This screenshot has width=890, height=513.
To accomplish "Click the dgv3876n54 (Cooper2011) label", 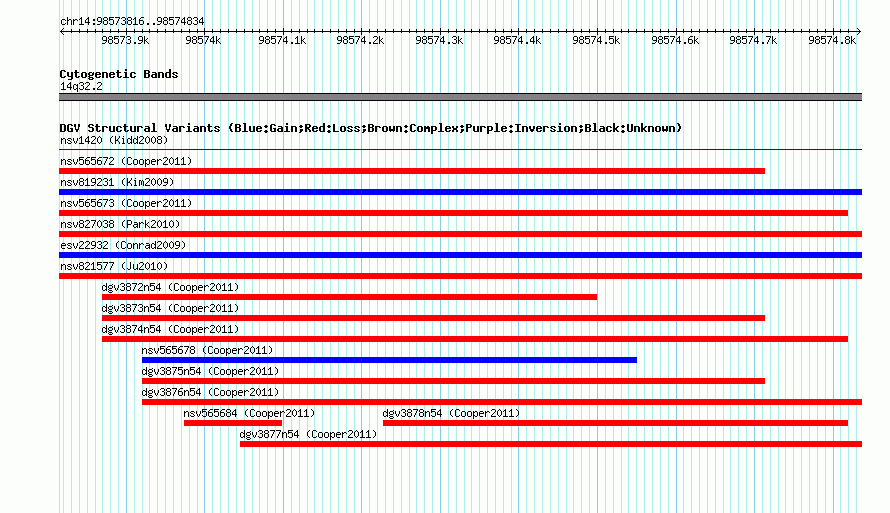I will pos(210,392).
